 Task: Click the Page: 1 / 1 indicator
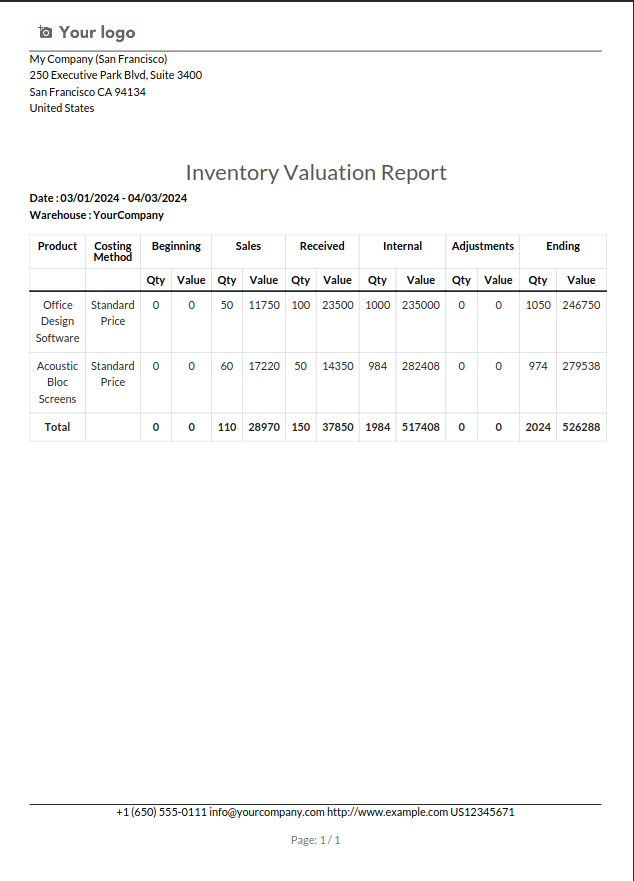[315, 840]
